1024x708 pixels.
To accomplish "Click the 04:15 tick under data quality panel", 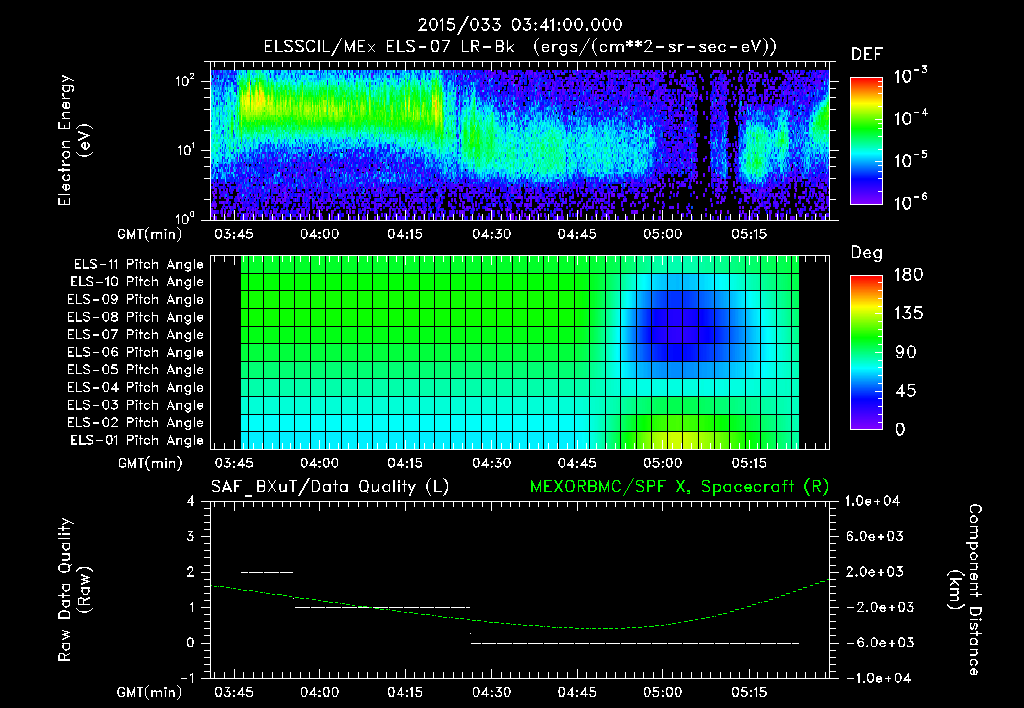I will pyautogui.click(x=406, y=692).
